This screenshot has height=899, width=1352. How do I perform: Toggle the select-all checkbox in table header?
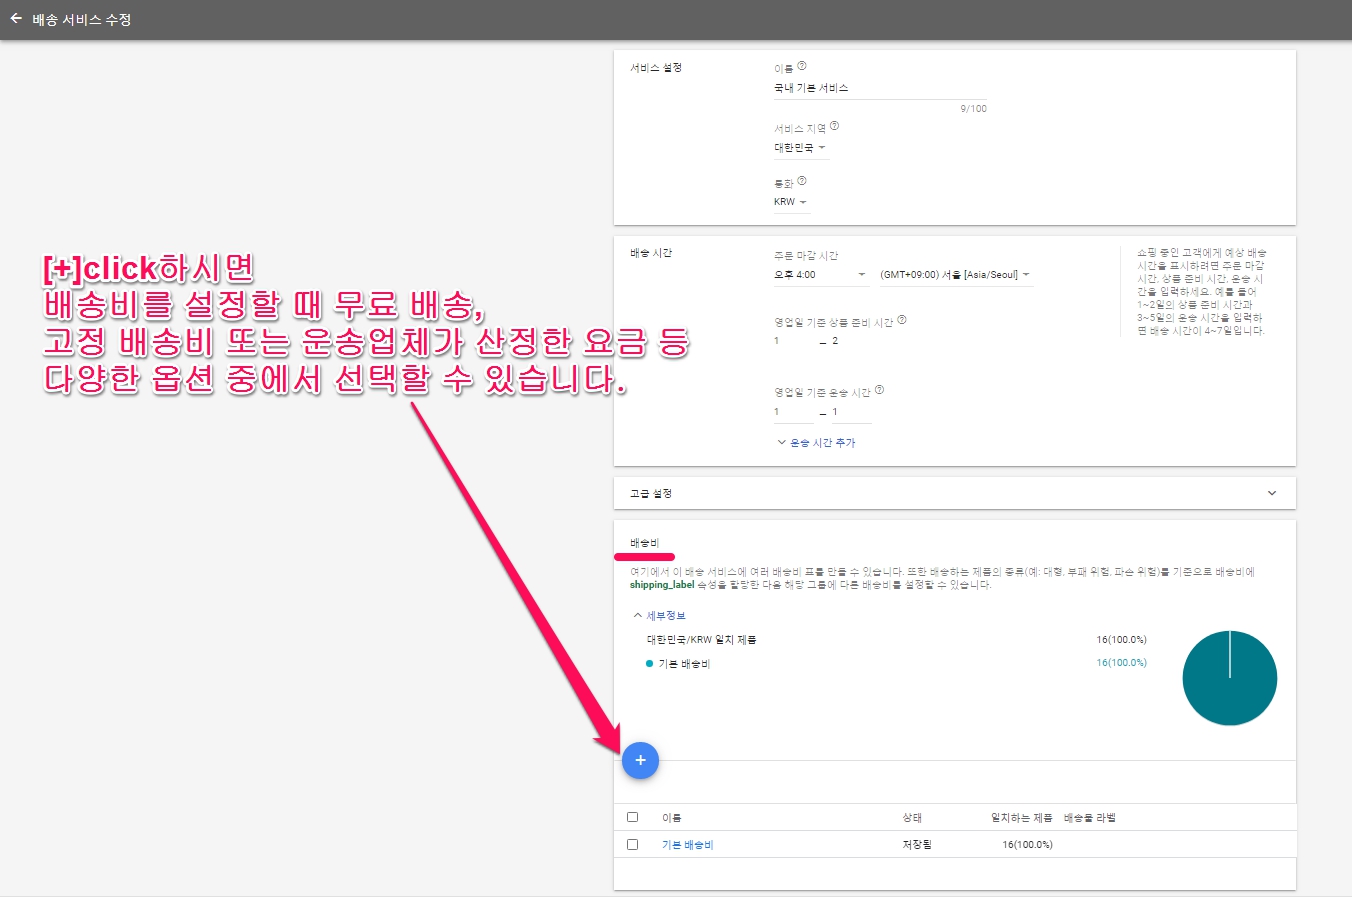pyautogui.click(x=632, y=817)
